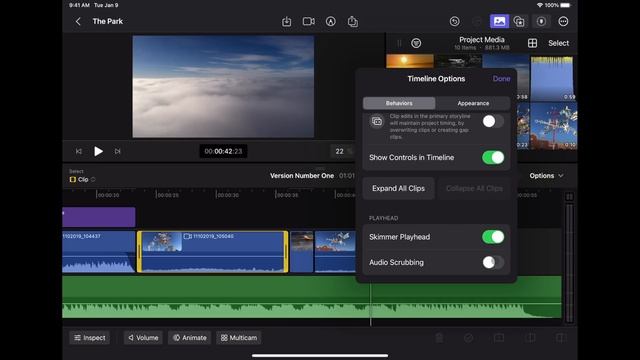Select the purple title clip in timeline

tap(99, 217)
